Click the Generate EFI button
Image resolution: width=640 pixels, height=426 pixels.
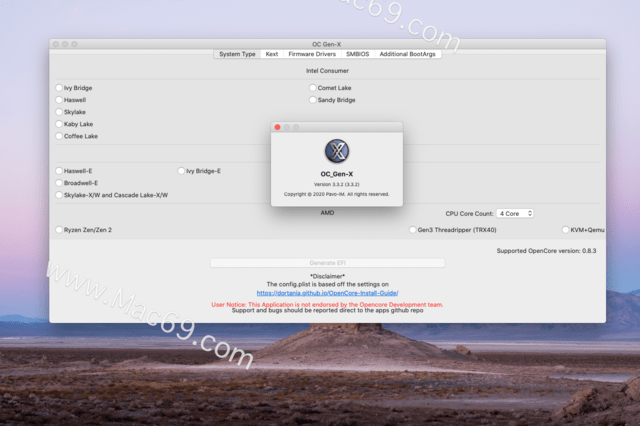click(328, 263)
